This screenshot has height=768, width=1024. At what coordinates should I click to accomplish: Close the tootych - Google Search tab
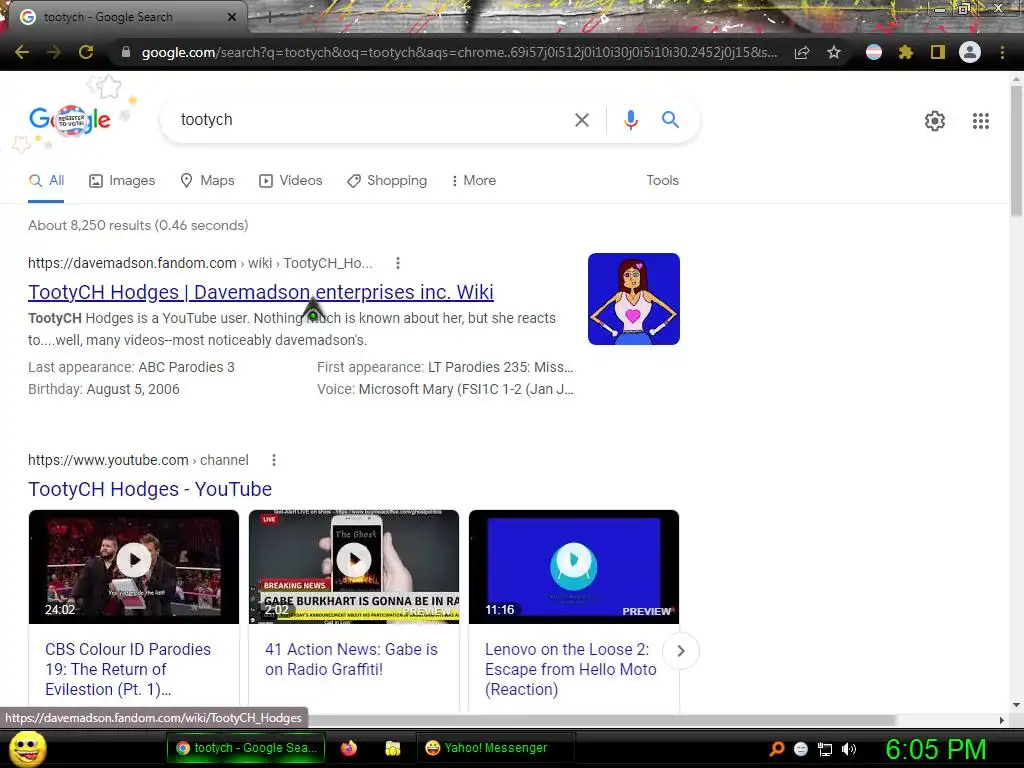click(x=231, y=17)
